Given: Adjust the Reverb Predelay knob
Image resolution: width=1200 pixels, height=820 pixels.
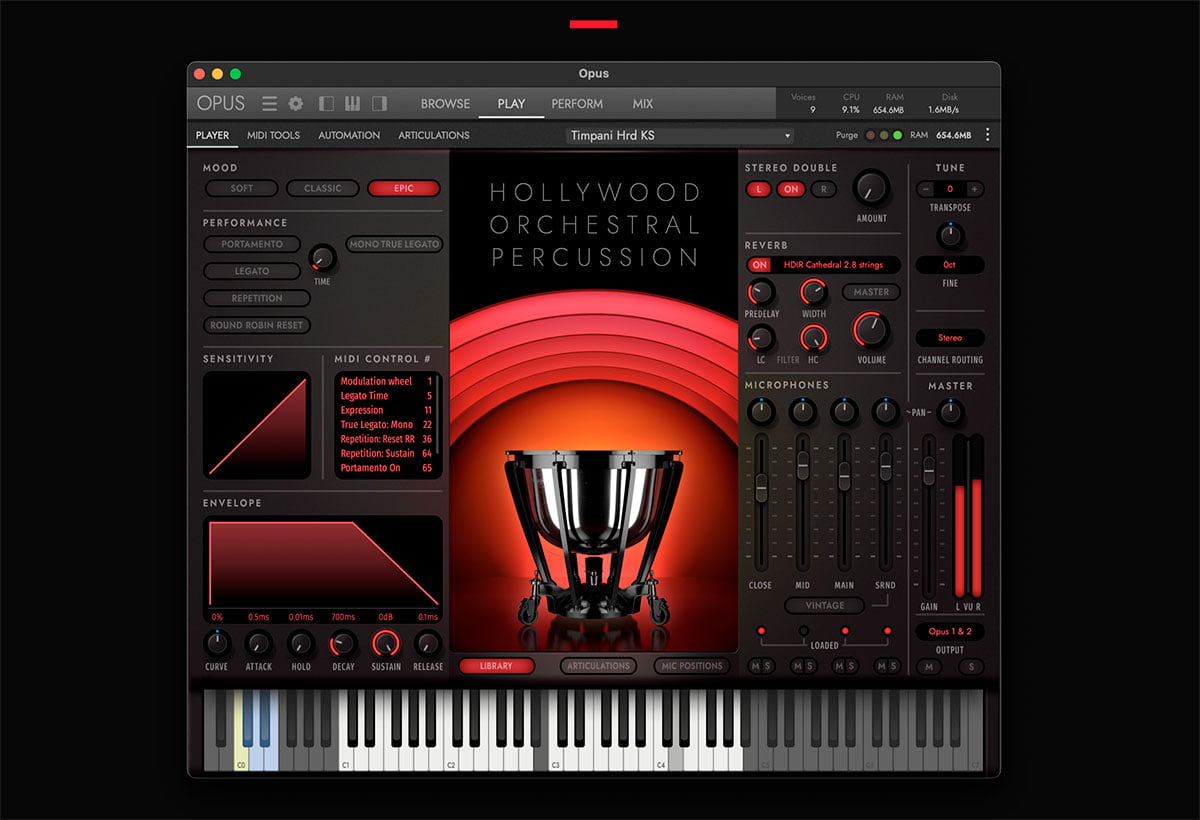Looking at the screenshot, I should point(761,292).
